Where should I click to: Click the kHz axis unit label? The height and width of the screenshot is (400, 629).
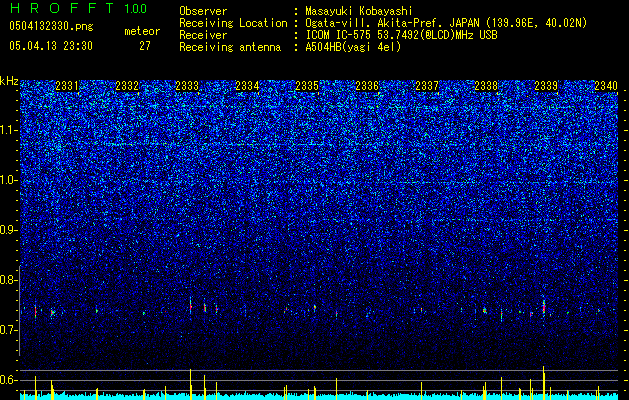(9, 81)
